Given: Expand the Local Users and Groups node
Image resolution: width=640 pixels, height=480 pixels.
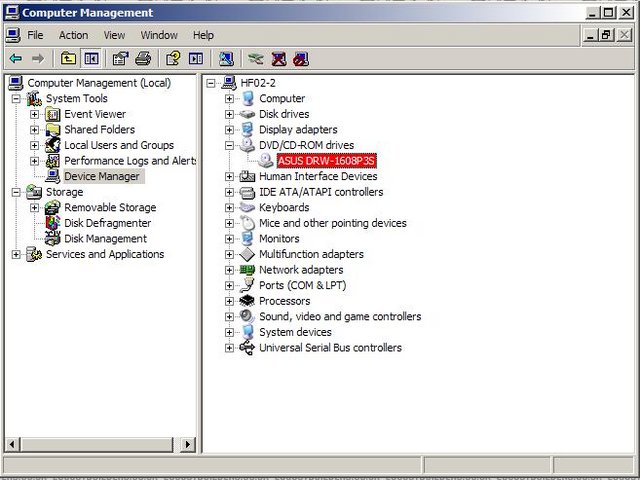Looking at the screenshot, I should (34, 145).
